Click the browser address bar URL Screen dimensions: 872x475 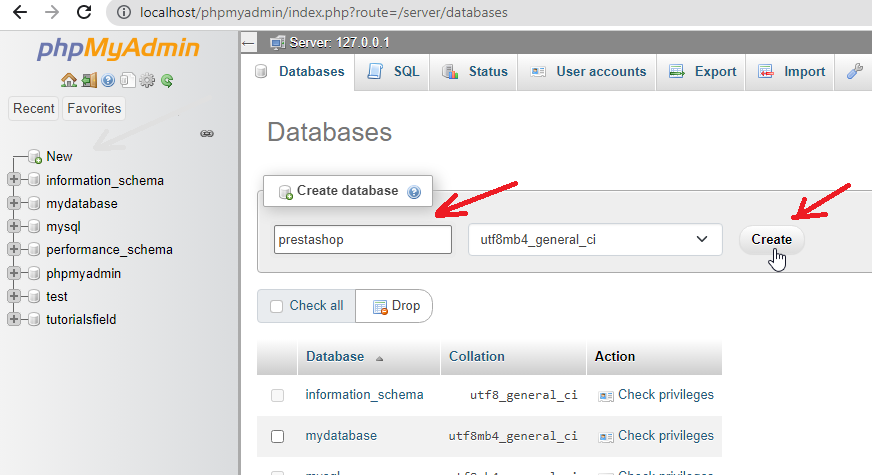point(324,12)
